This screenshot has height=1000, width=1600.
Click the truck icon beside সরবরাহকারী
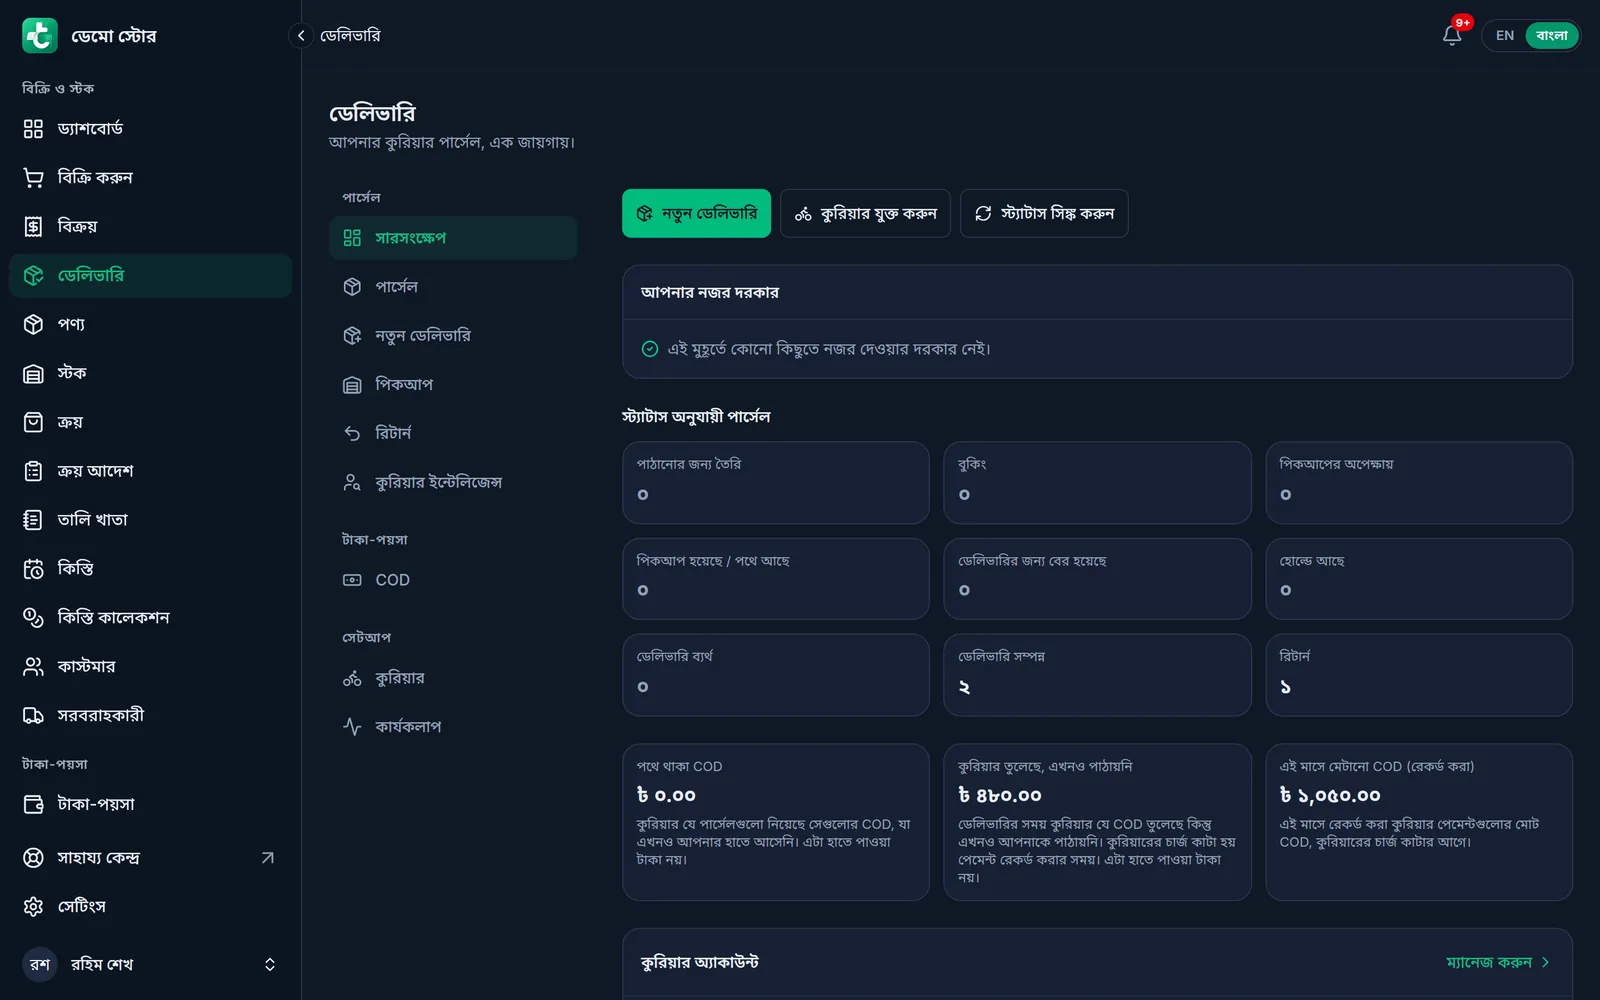tap(33, 715)
